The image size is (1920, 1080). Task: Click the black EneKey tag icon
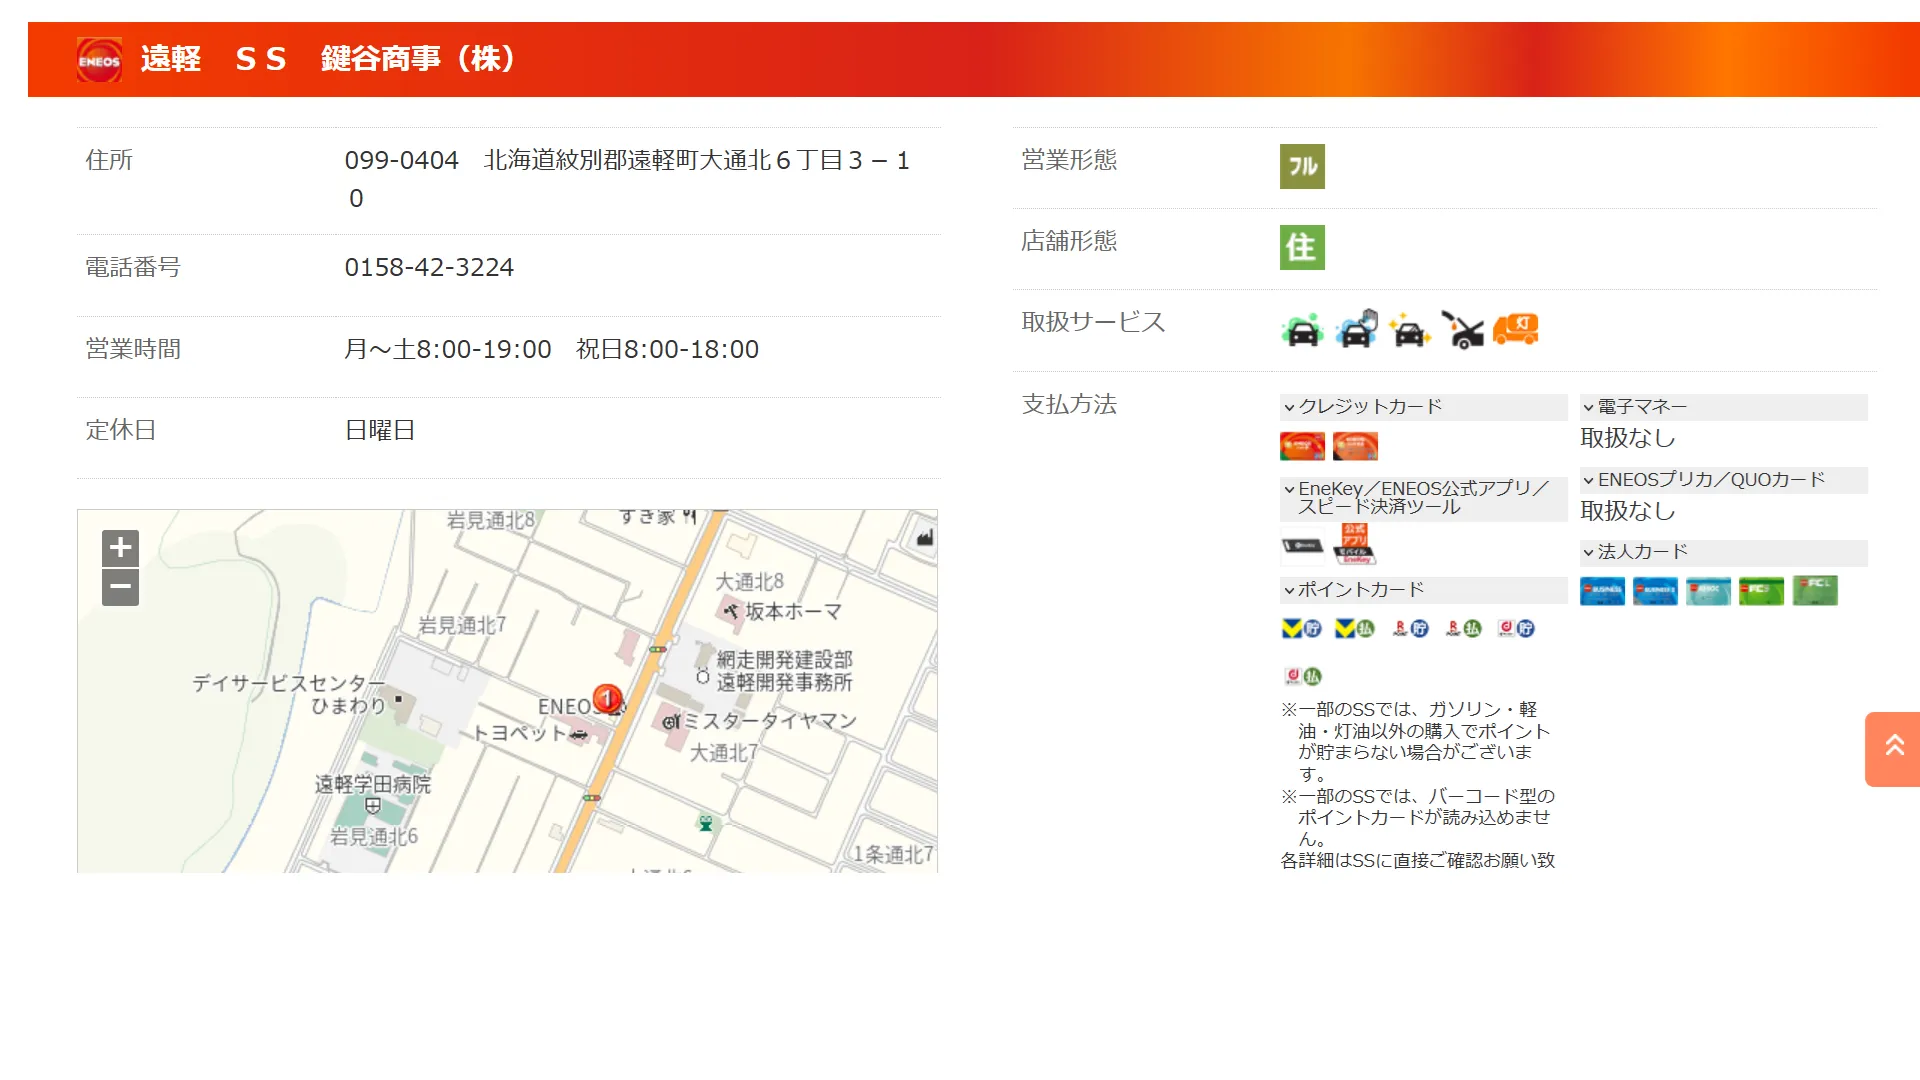1302,545
